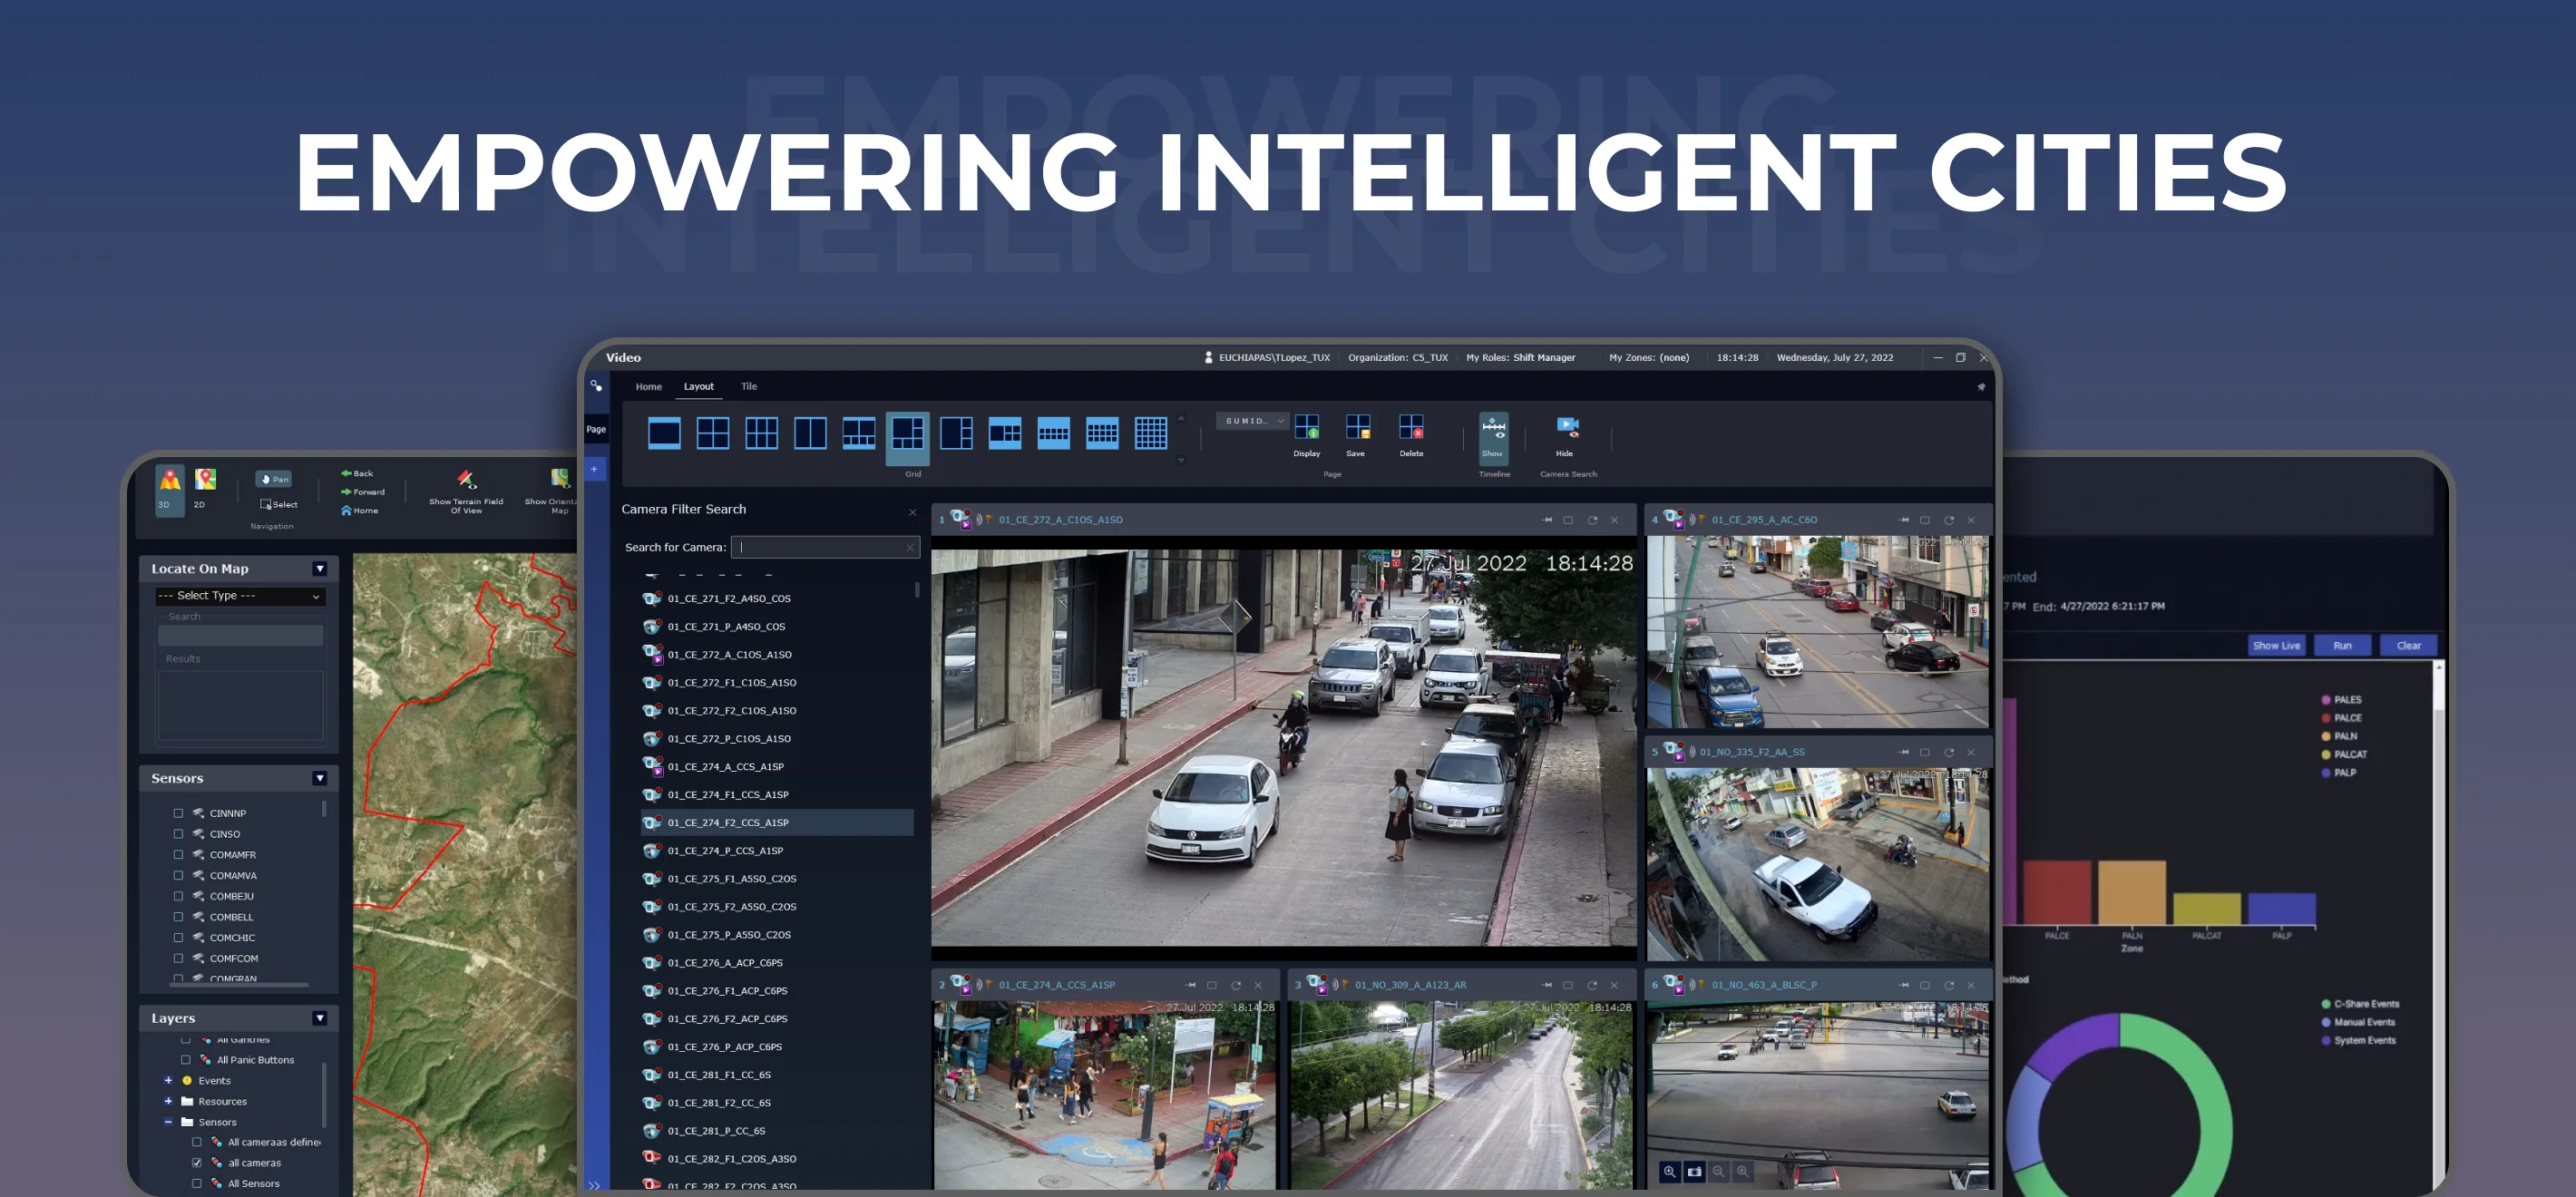Activate the Pan navigation tool
This screenshot has height=1197, width=2576.
273,479
